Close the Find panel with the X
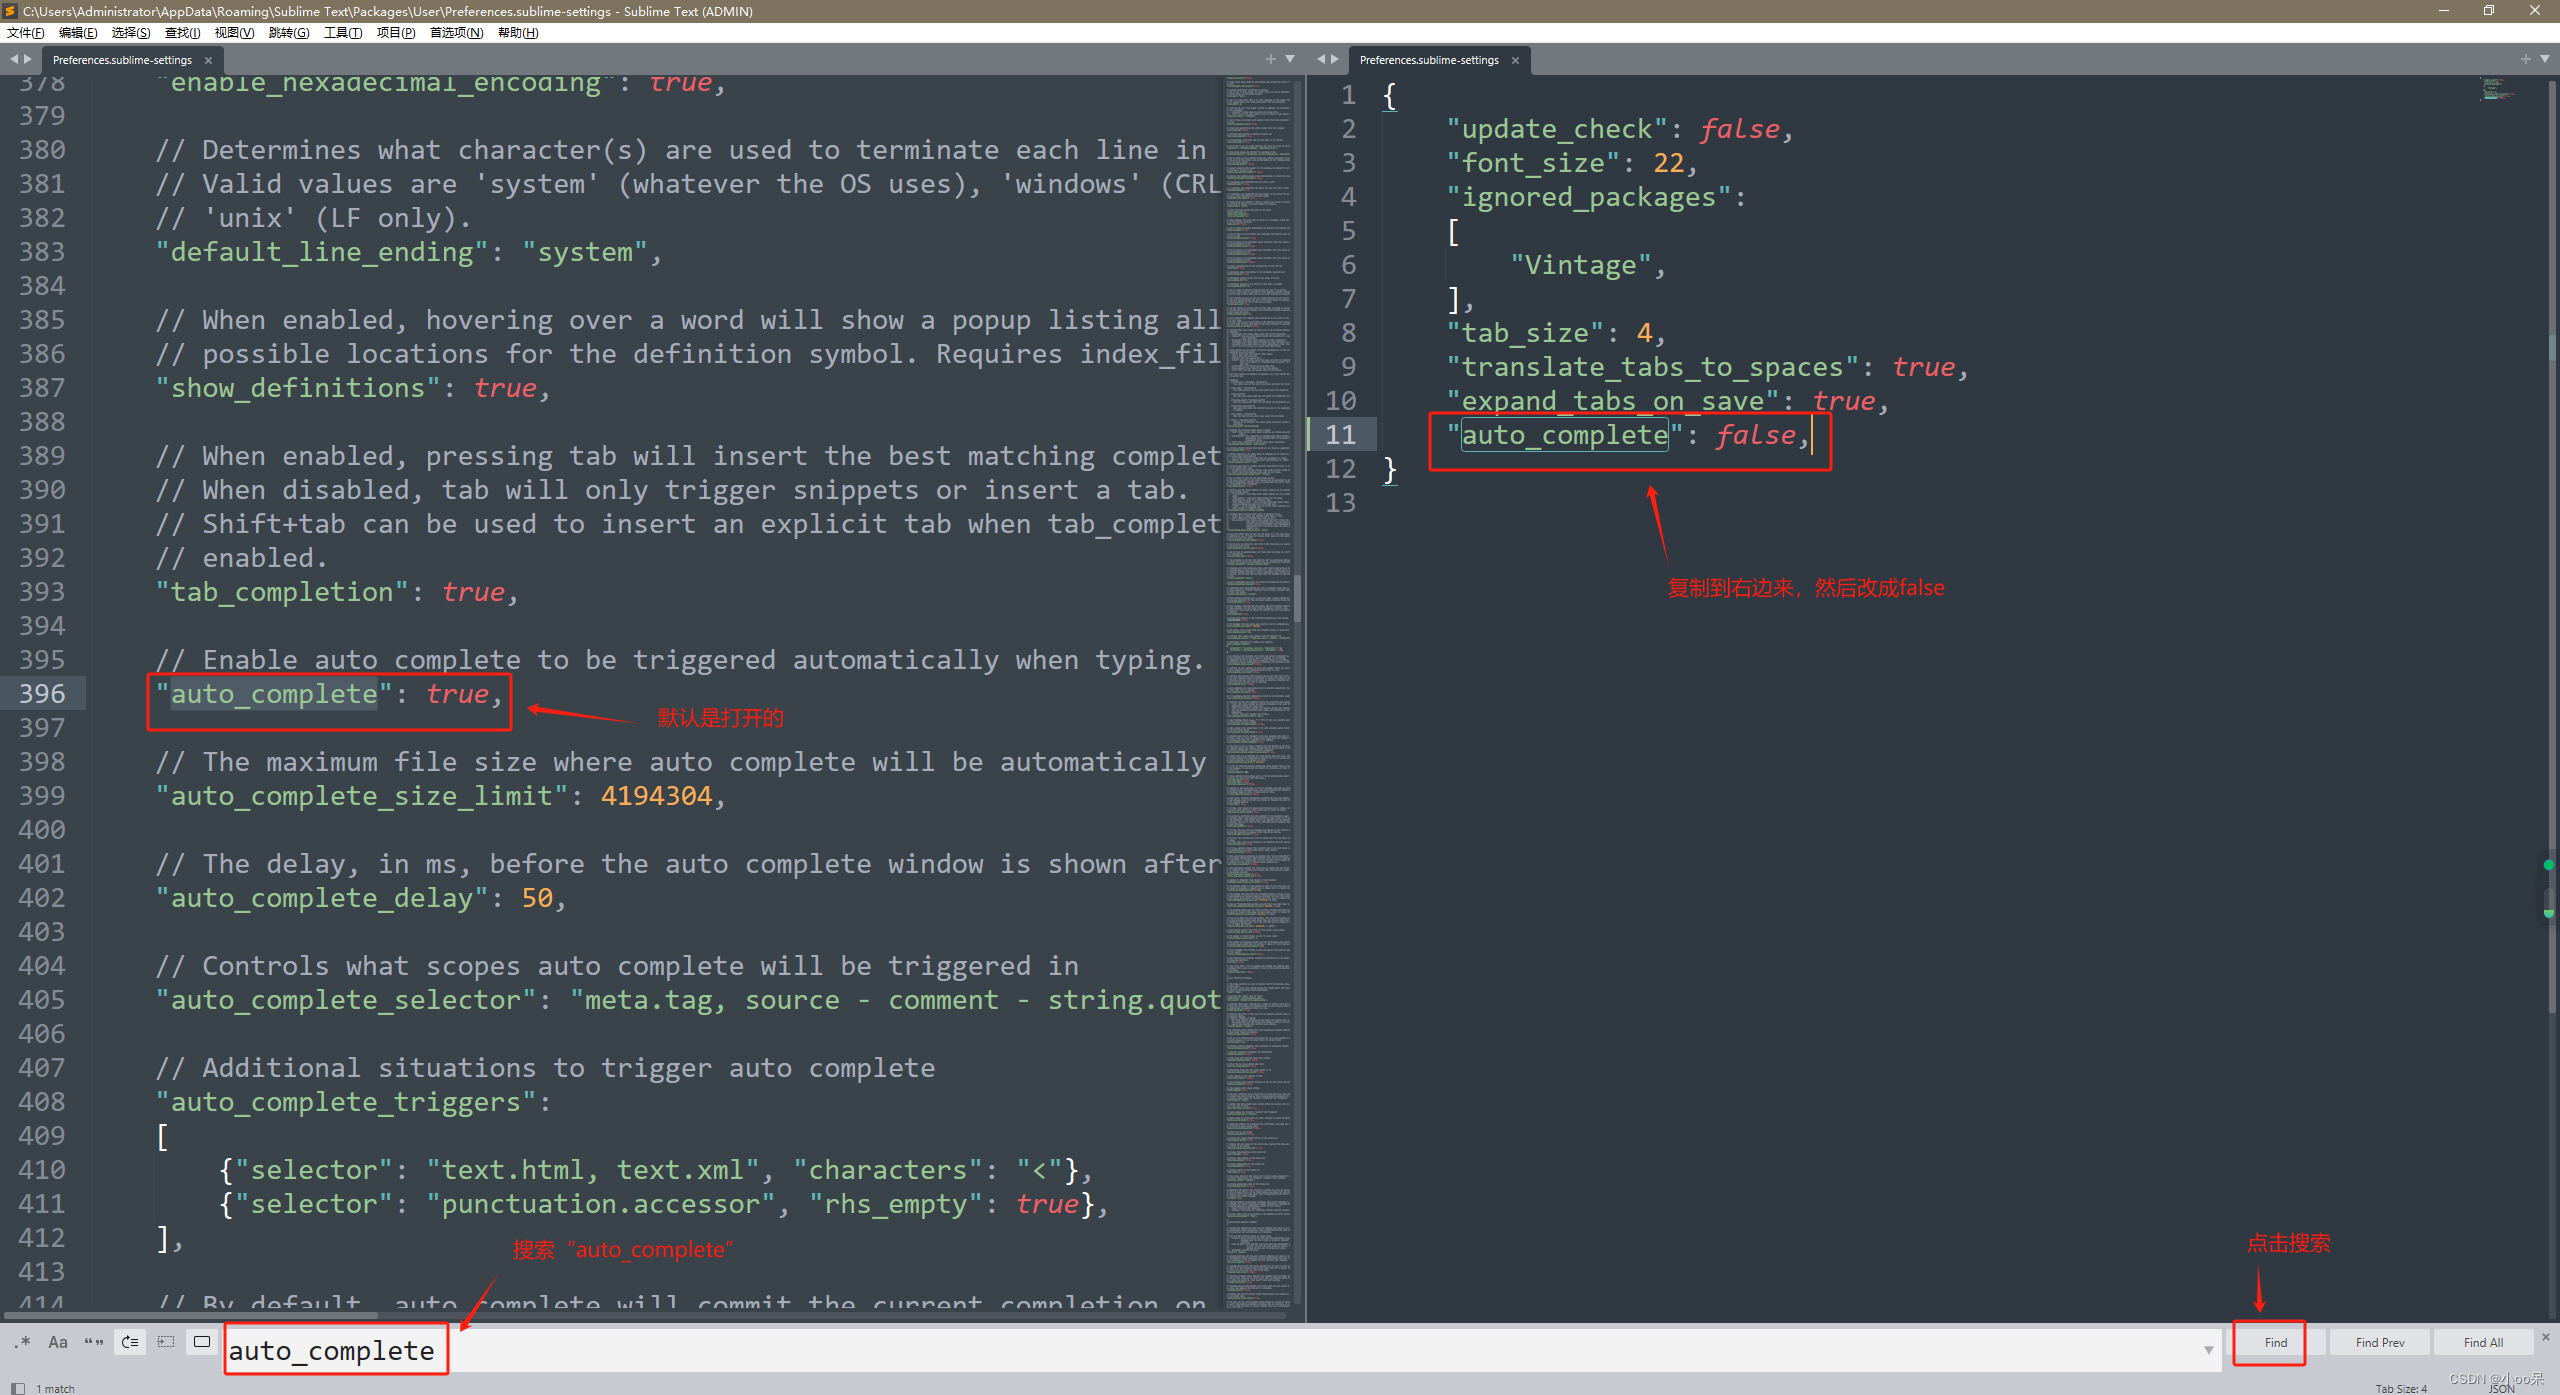The height and width of the screenshot is (1395, 2560). point(2546,1335)
